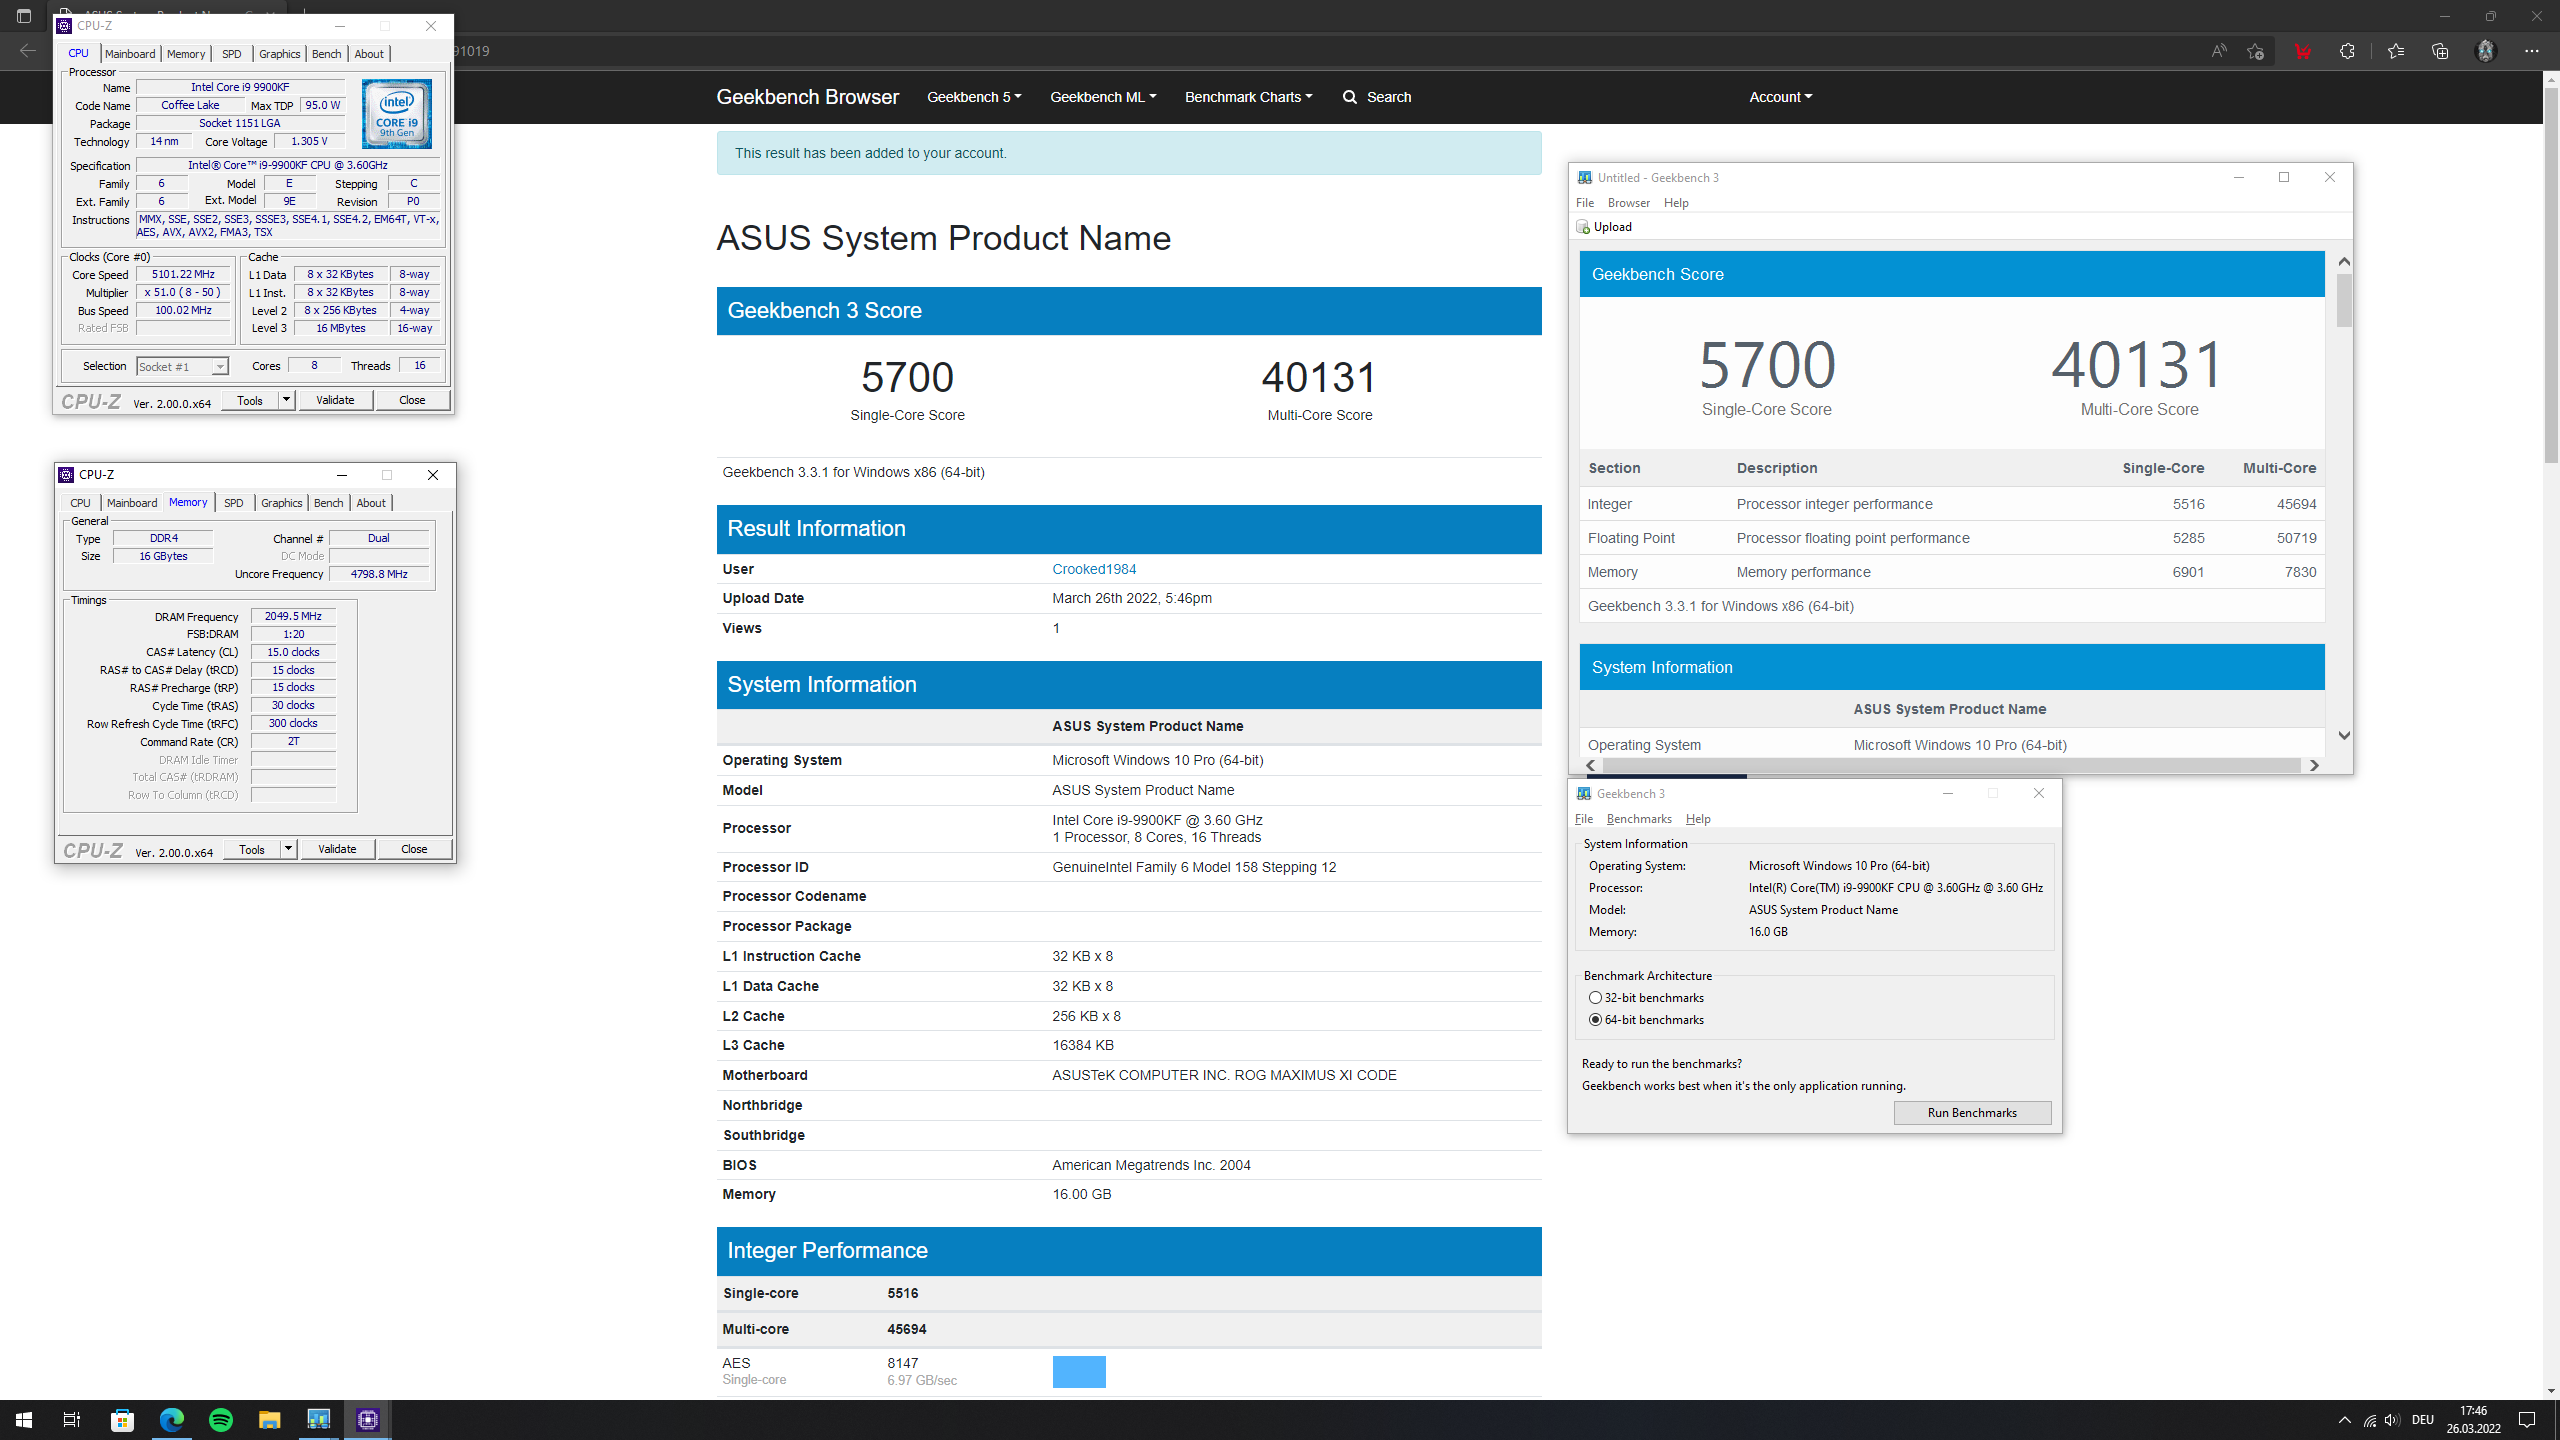
Task: Click Tools button in top CPU-Z window
Action: (250, 400)
